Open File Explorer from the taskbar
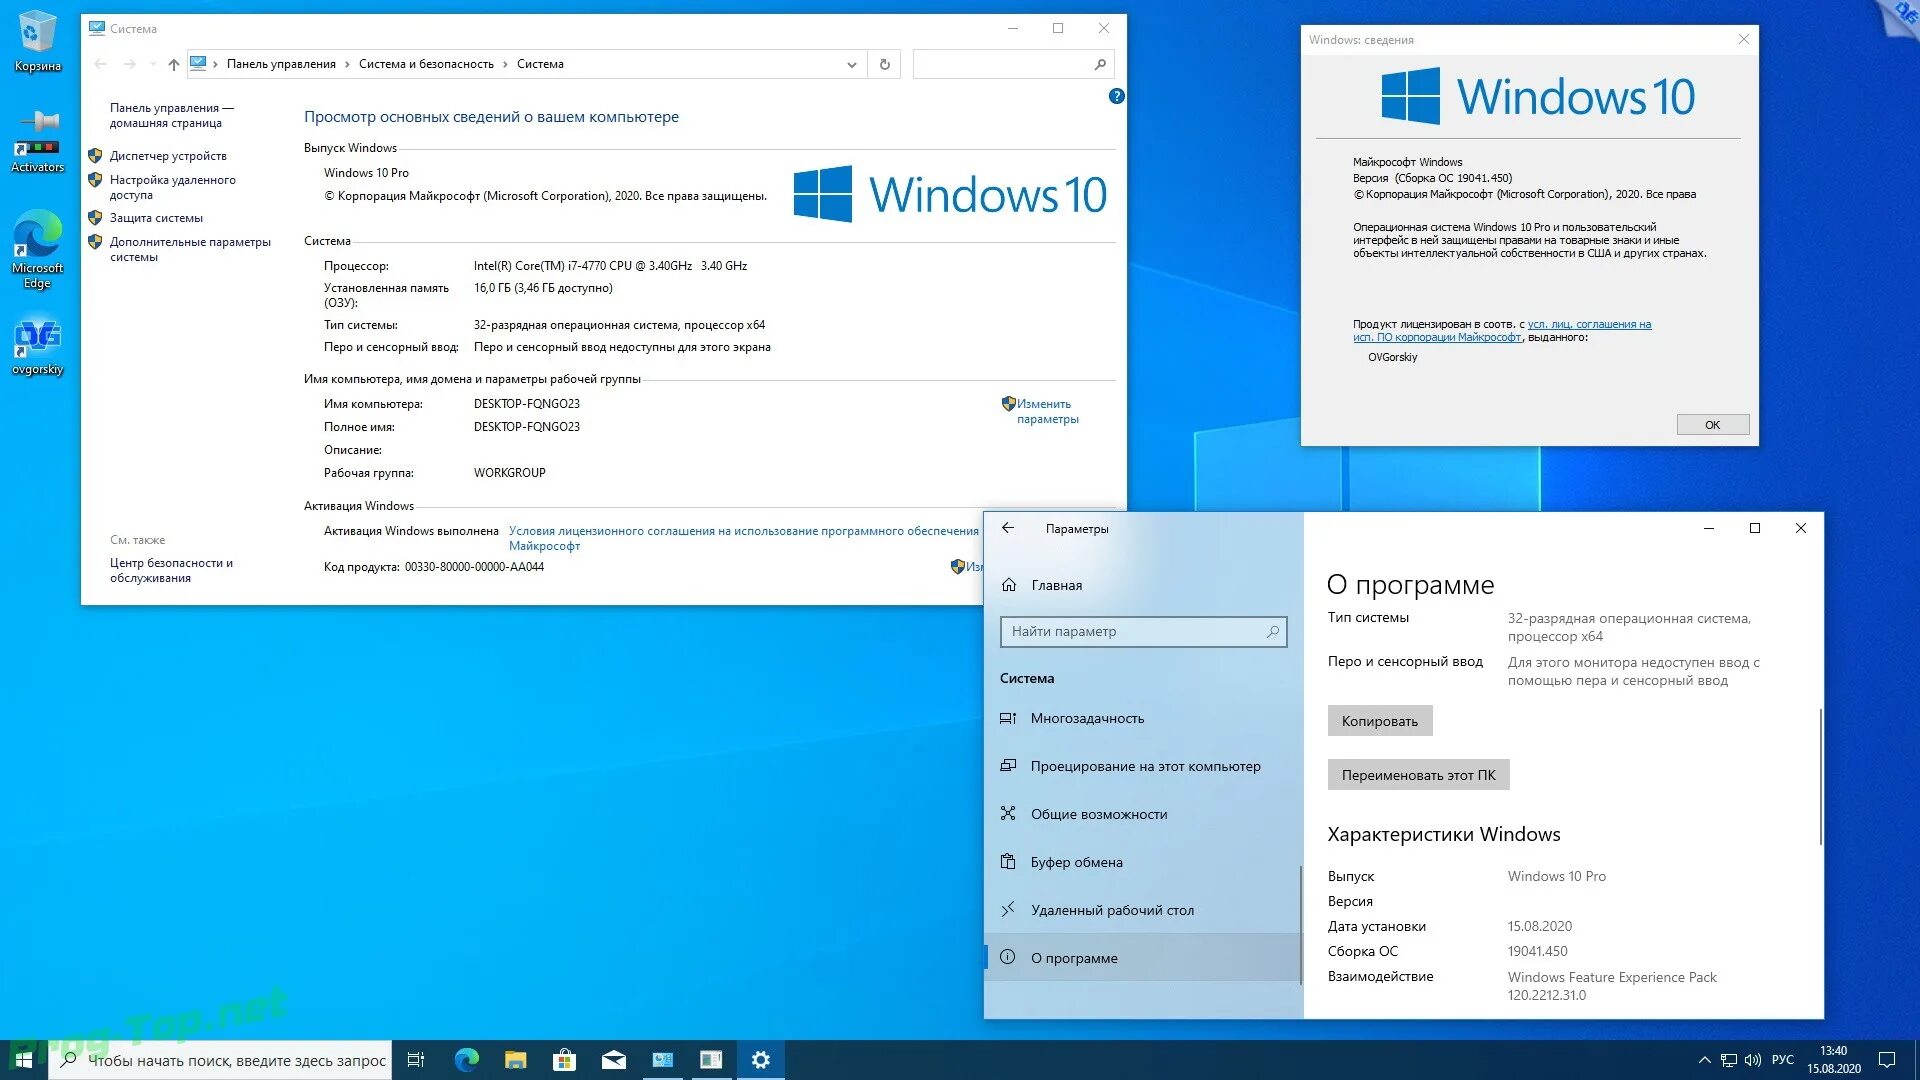Image resolution: width=1920 pixels, height=1080 pixels. [515, 1060]
